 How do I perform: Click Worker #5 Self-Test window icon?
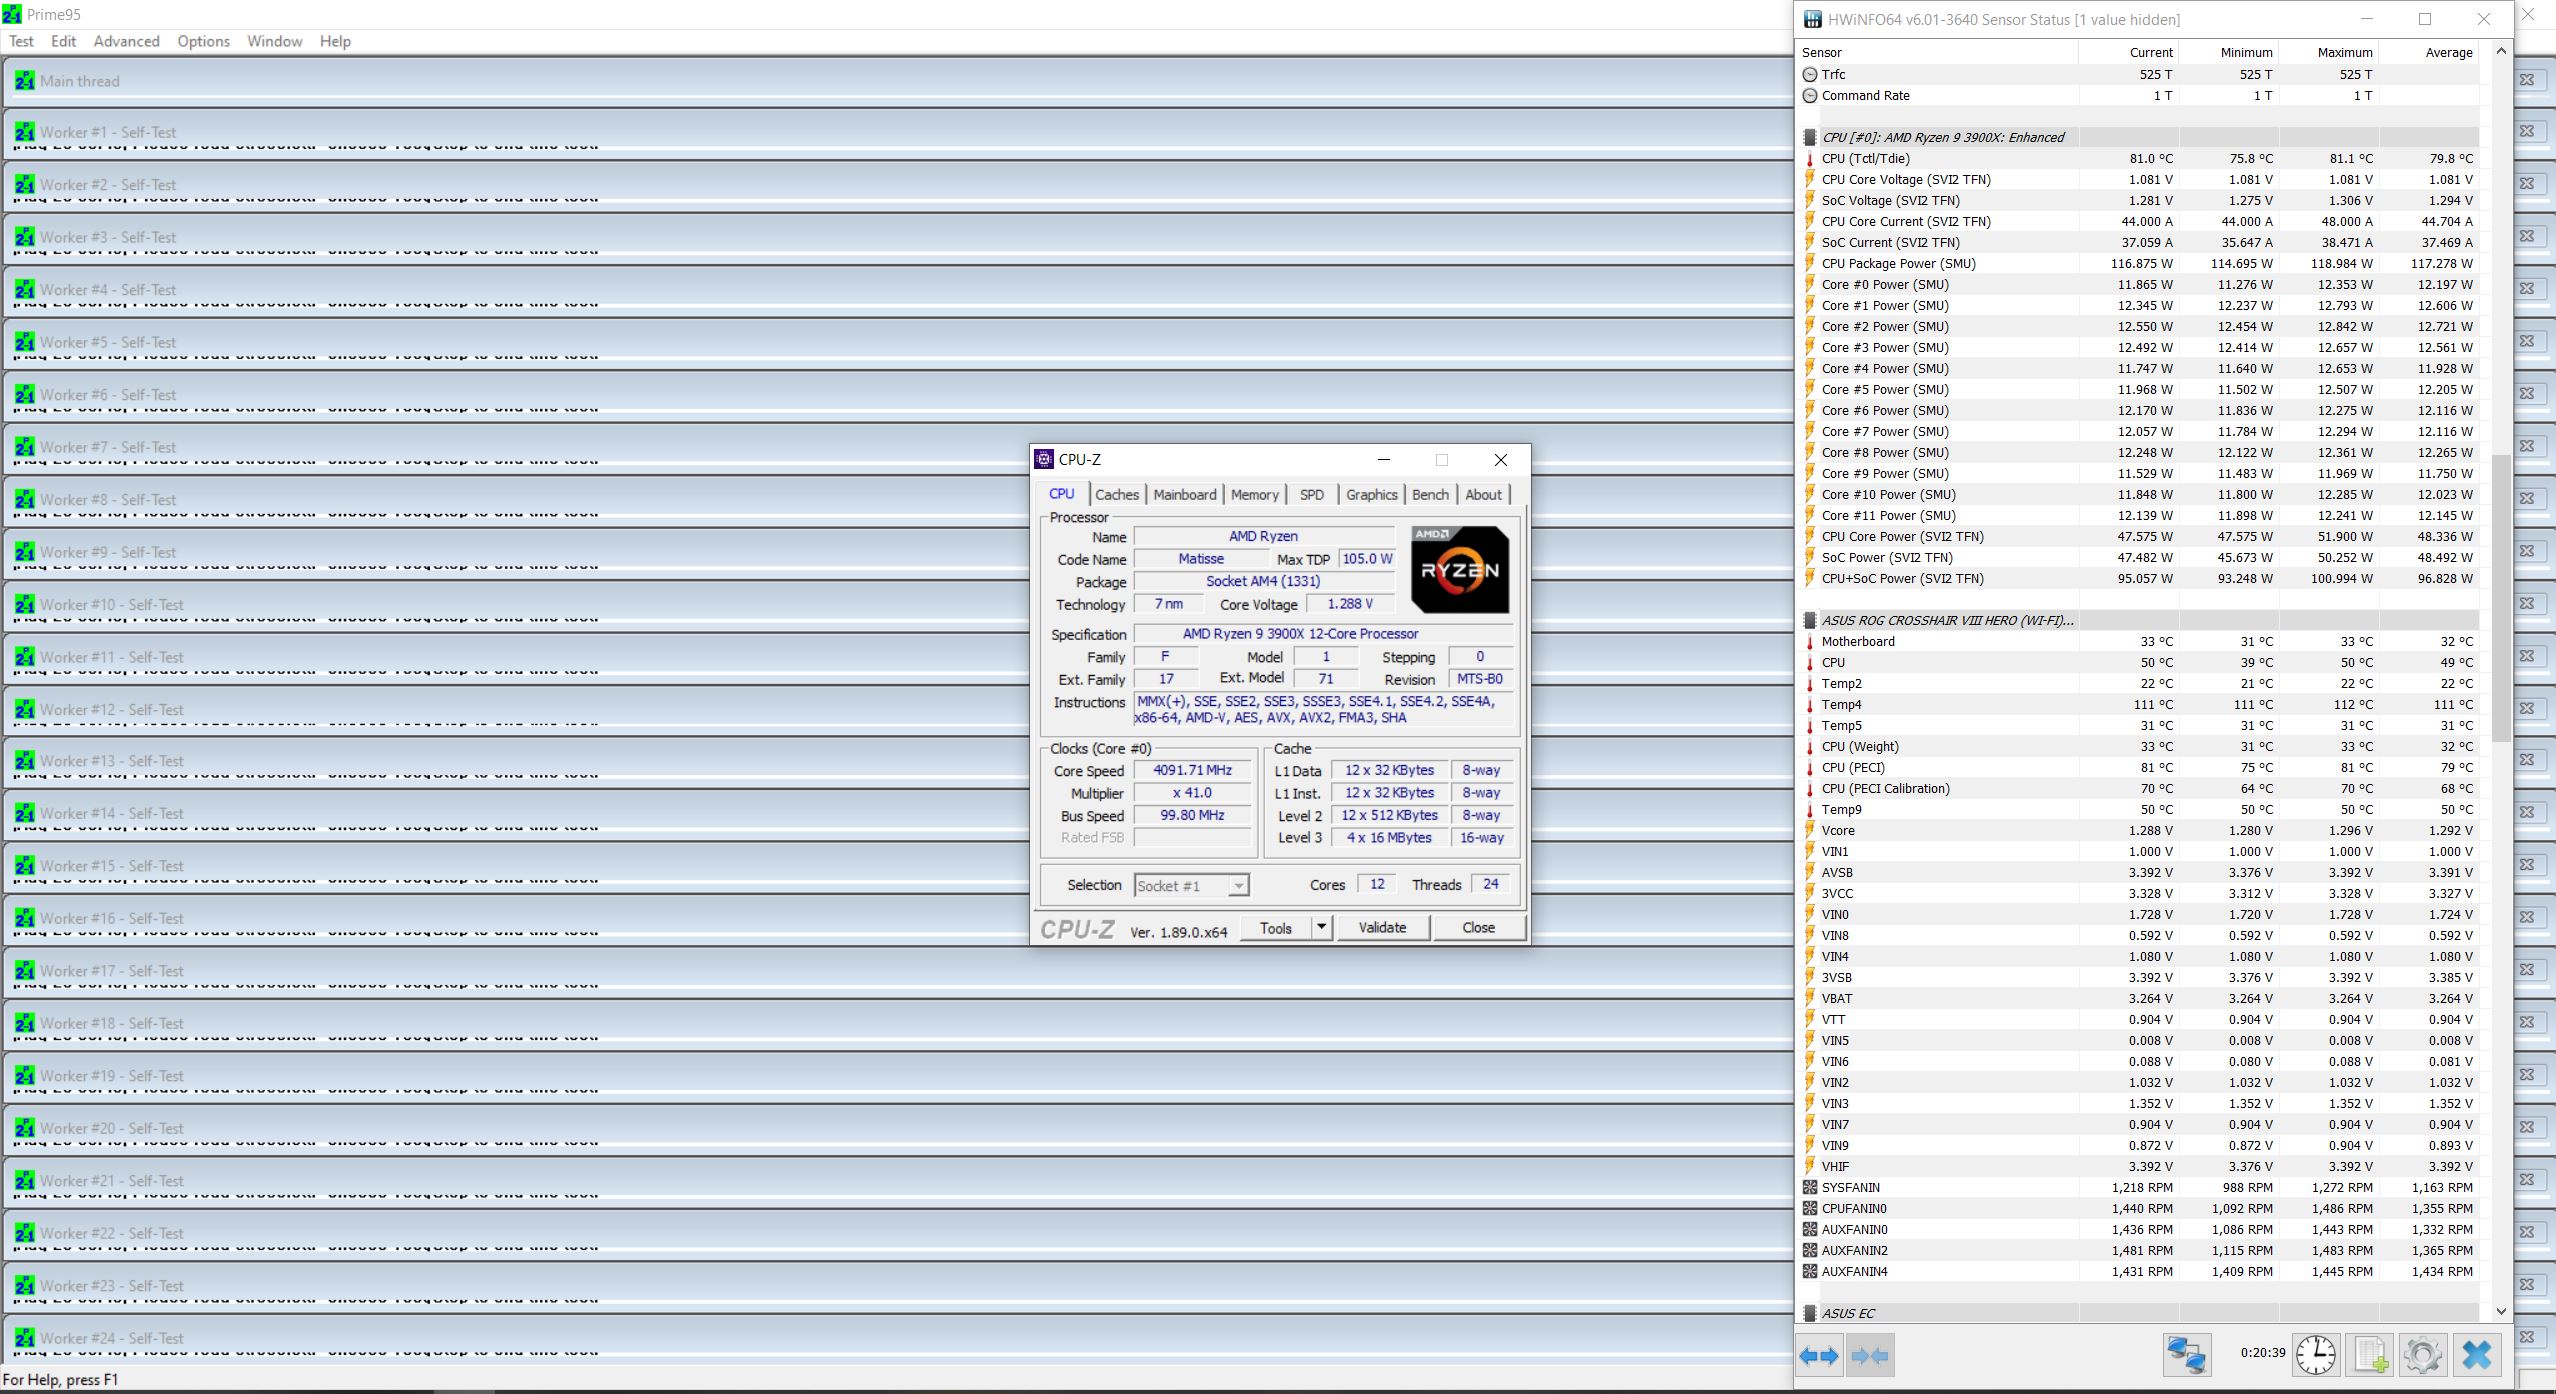tap(25, 342)
